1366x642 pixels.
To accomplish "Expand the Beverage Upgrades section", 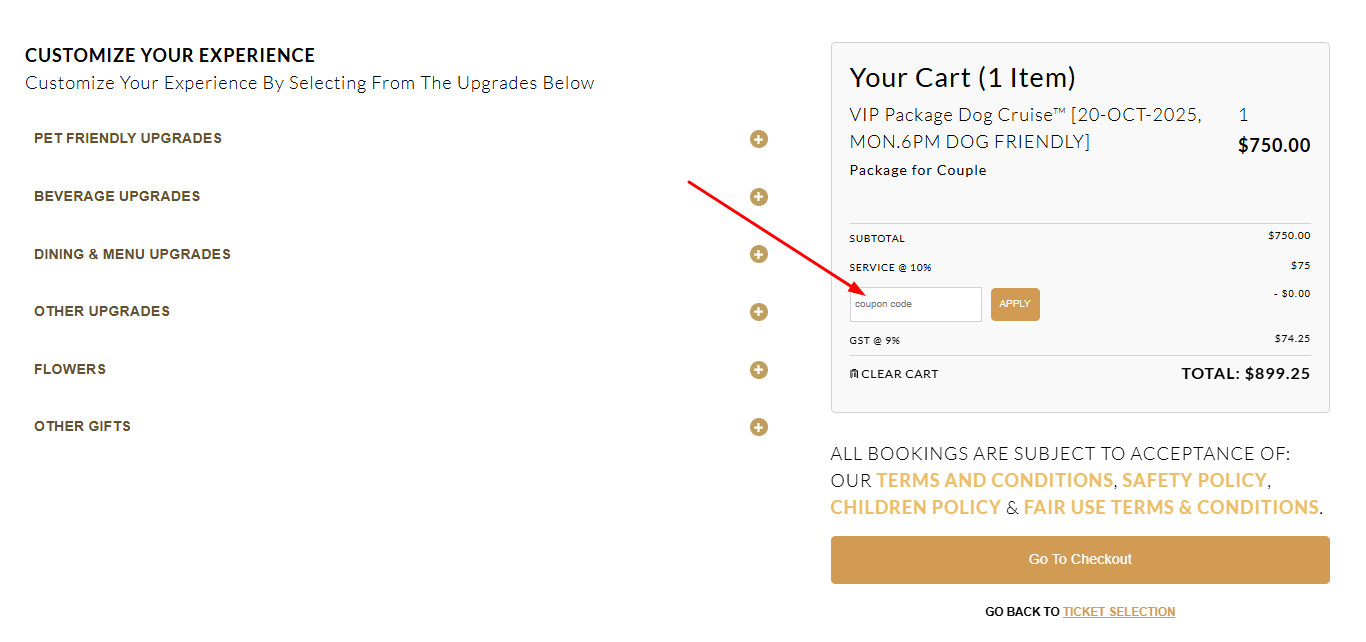I will [x=759, y=197].
